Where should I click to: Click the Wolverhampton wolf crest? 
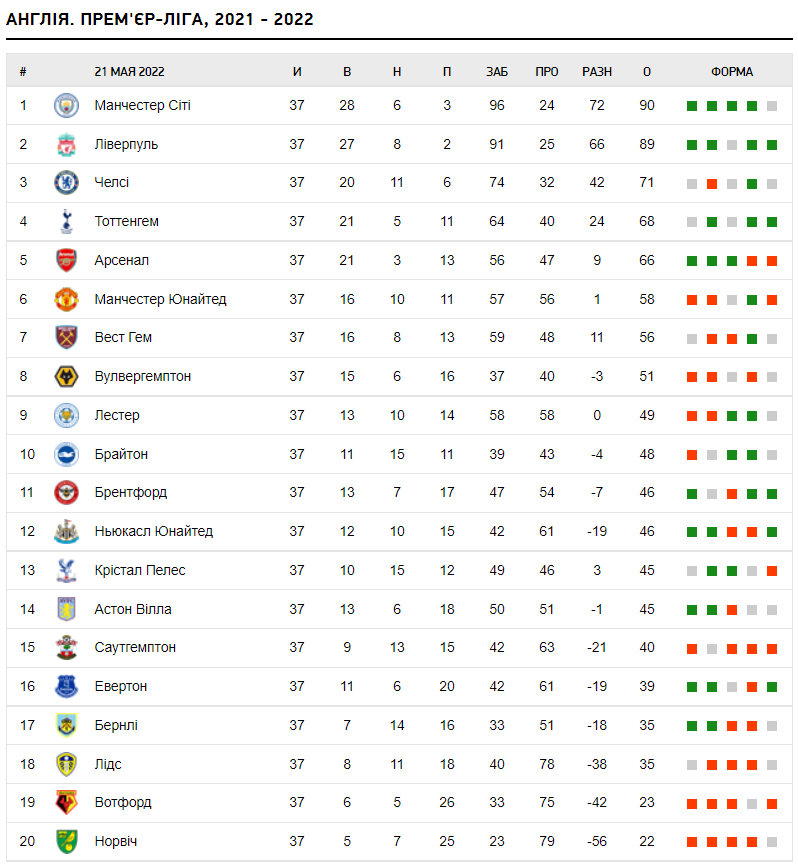click(66, 377)
